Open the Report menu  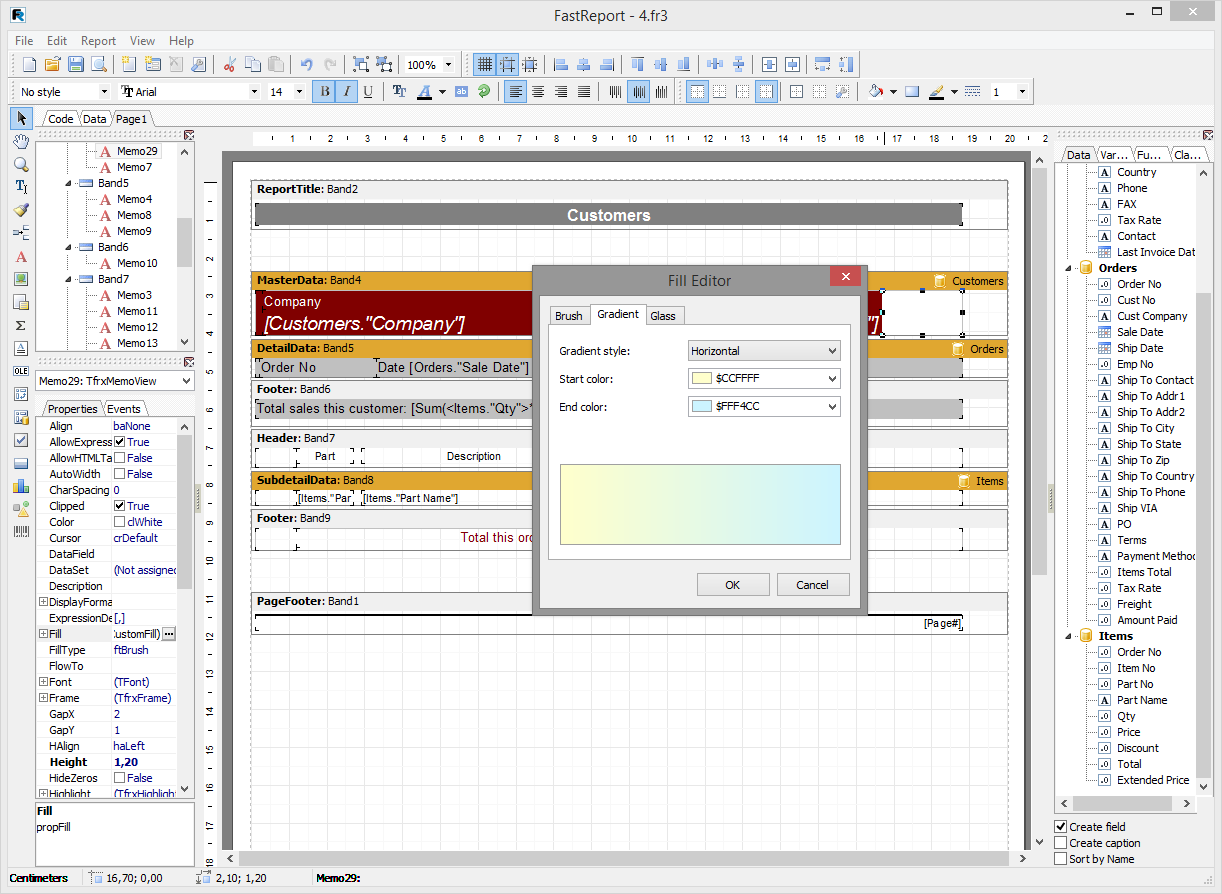click(98, 41)
